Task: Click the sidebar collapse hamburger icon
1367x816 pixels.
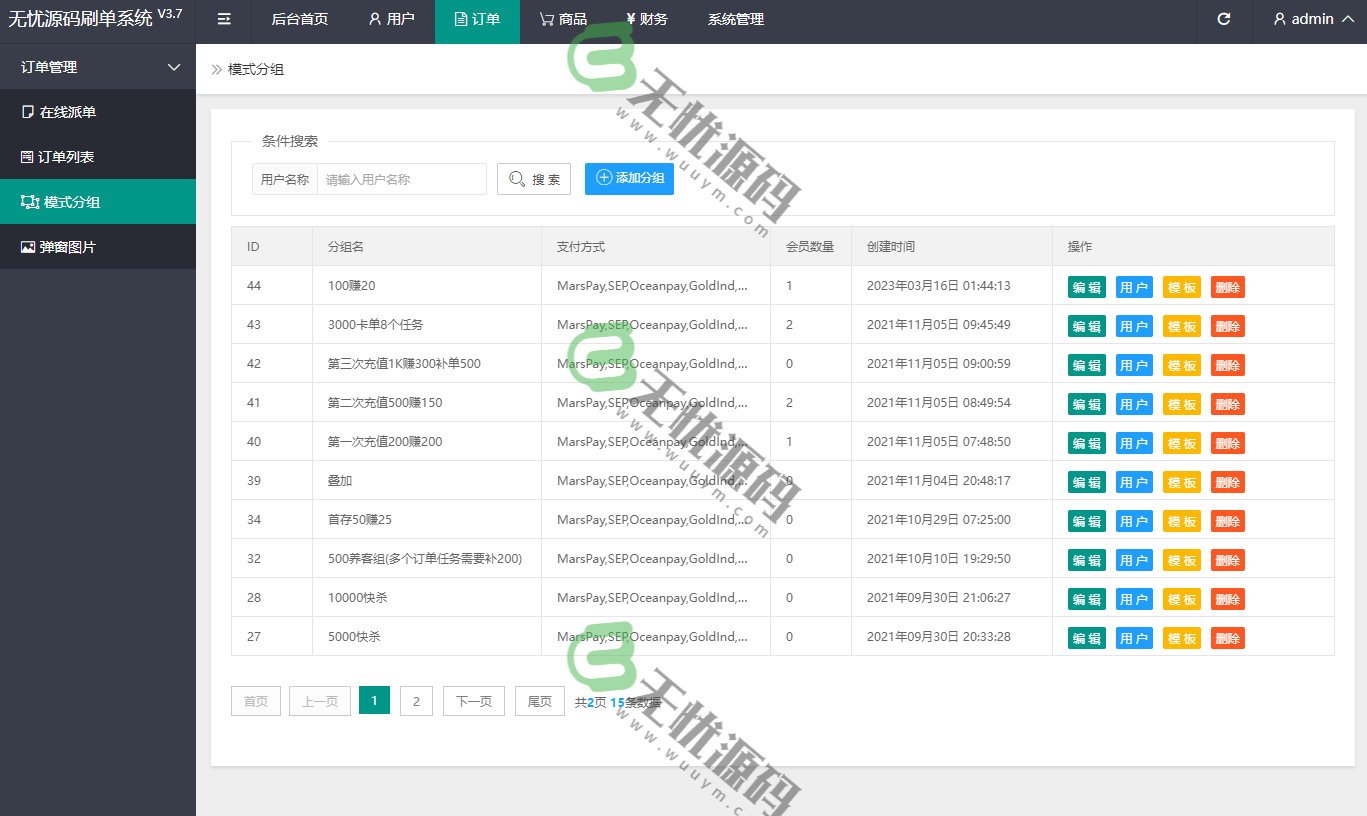Action: tap(222, 20)
